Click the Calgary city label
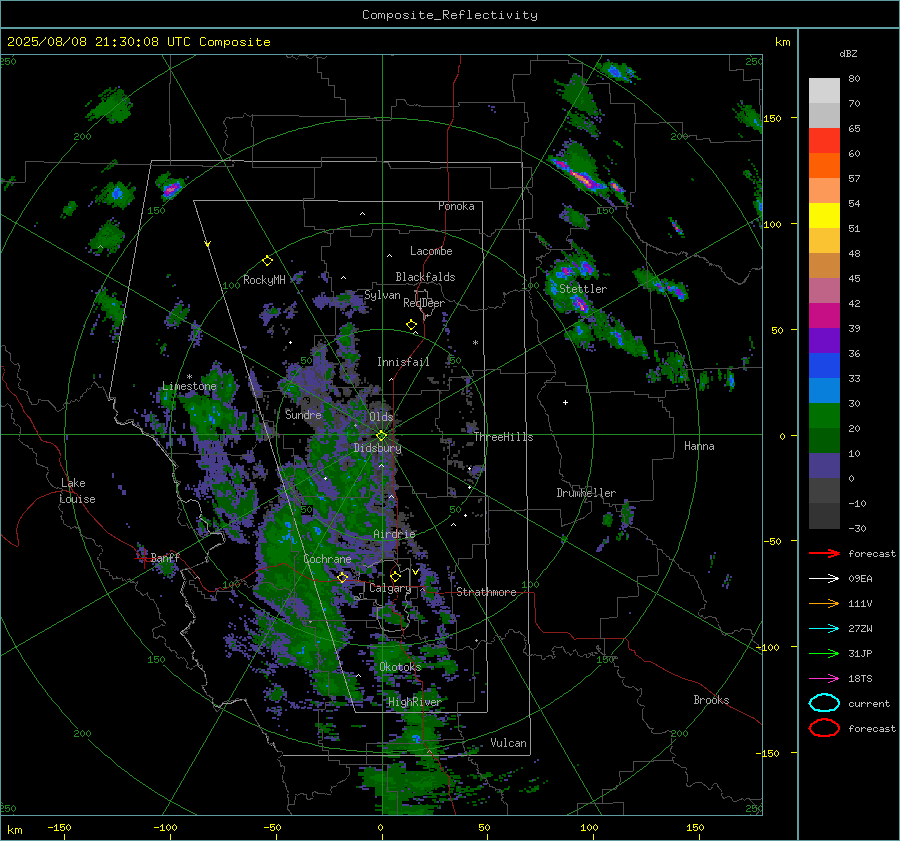This screenshot has width=900, height=841. pos(390,588)
